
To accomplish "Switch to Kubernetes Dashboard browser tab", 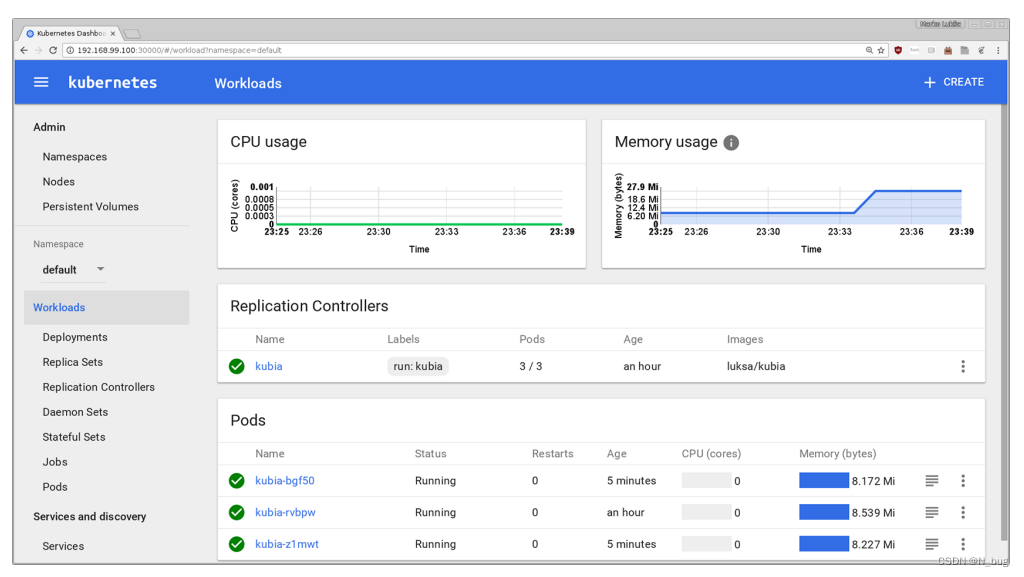I will tap(69, 33).
